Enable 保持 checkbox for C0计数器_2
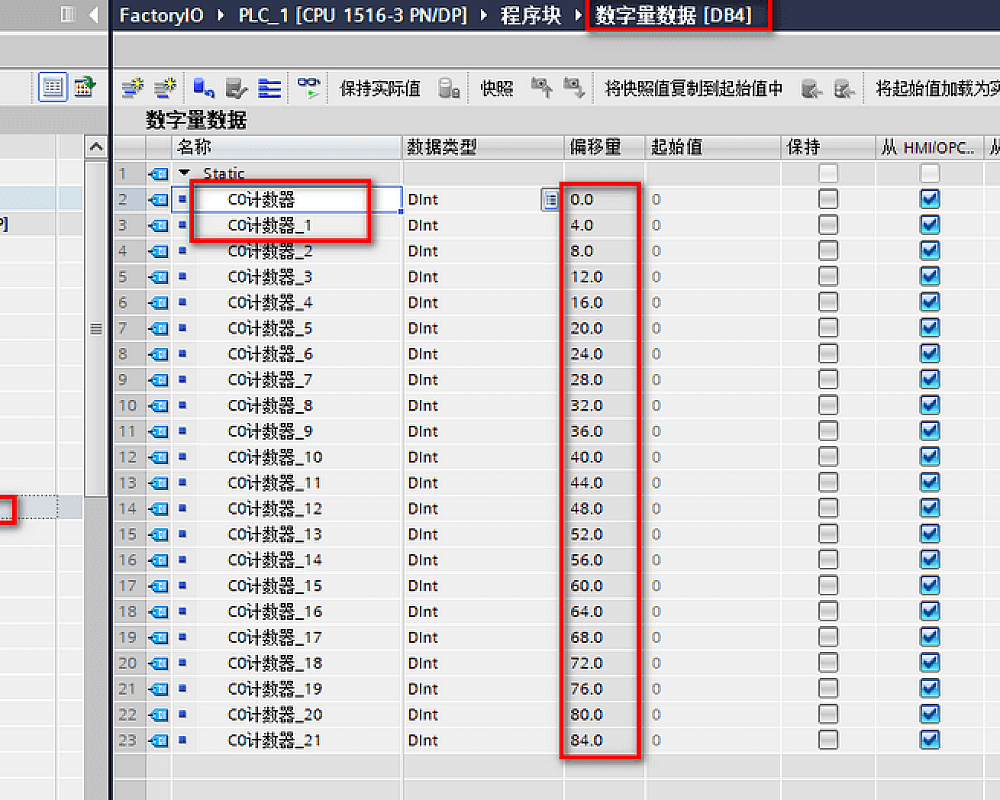 click(x=828, y=251)
